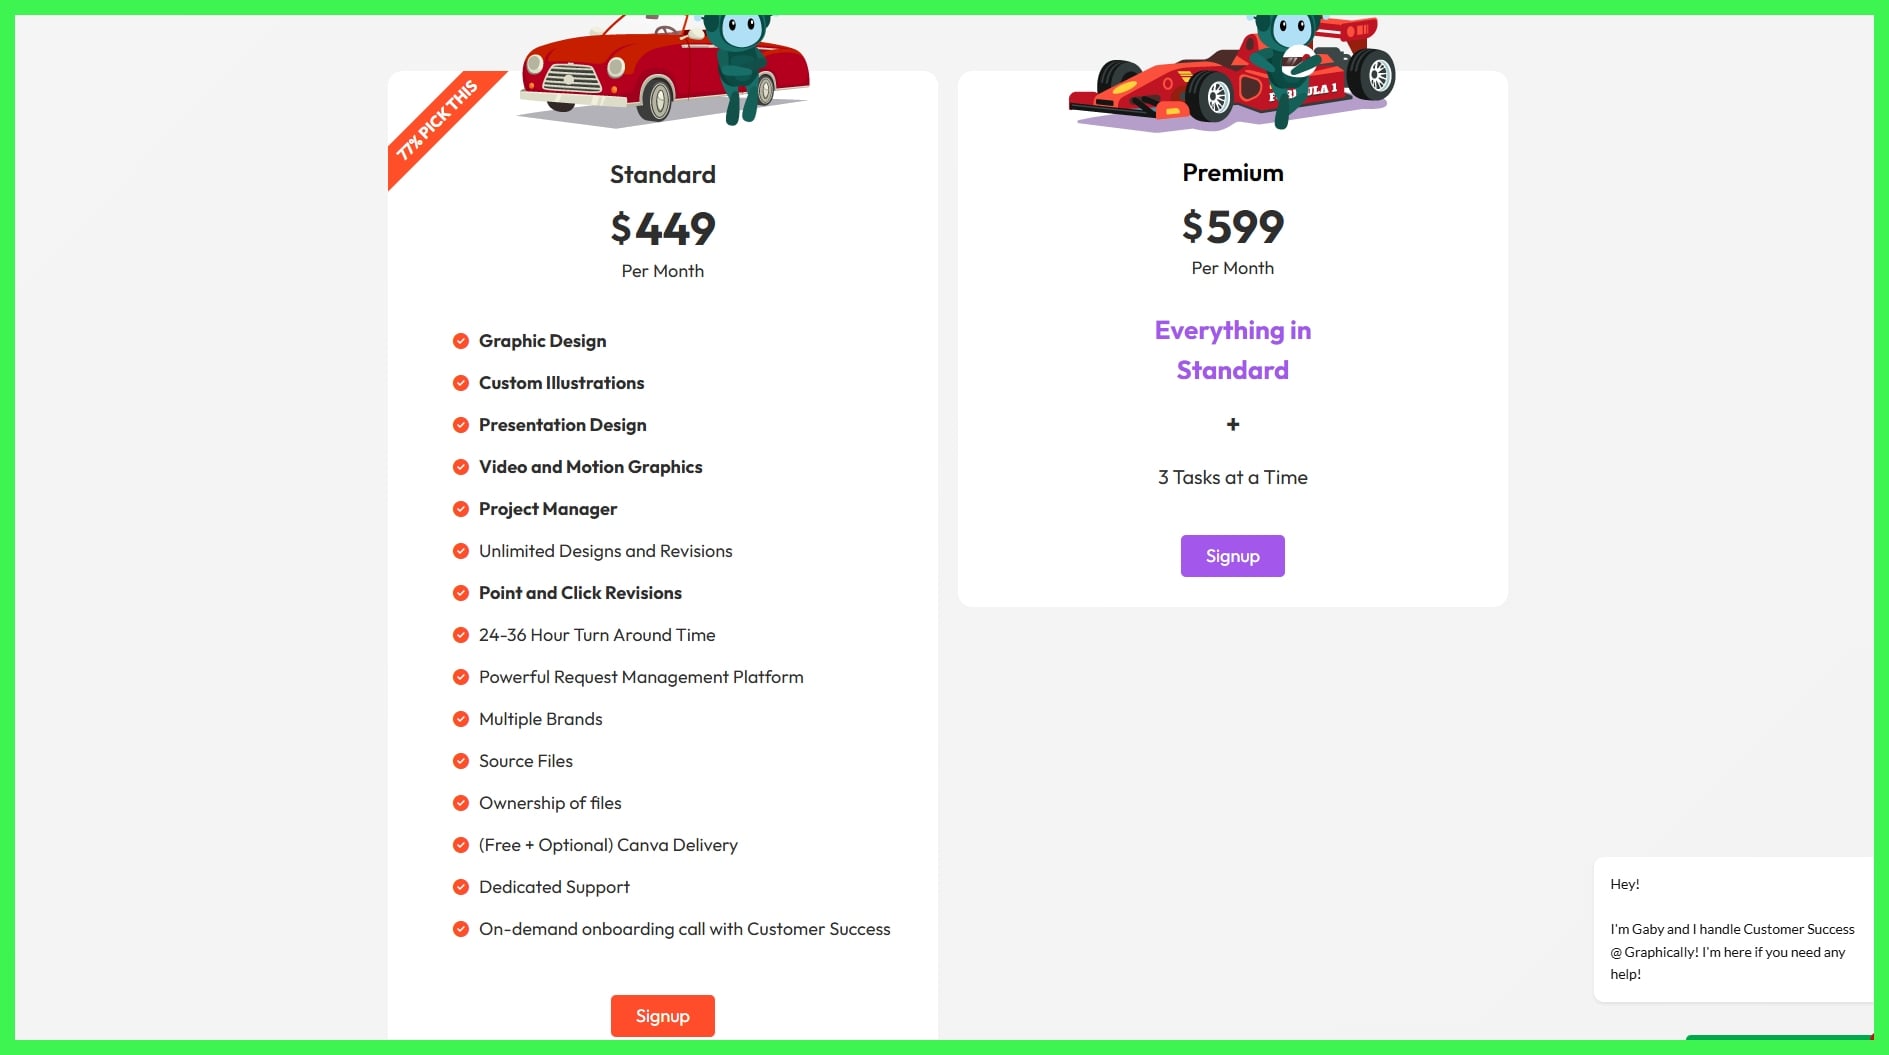The image size is (1889, 1055).
Task: Select the Standard plan title
Action: tap(662, 174)
